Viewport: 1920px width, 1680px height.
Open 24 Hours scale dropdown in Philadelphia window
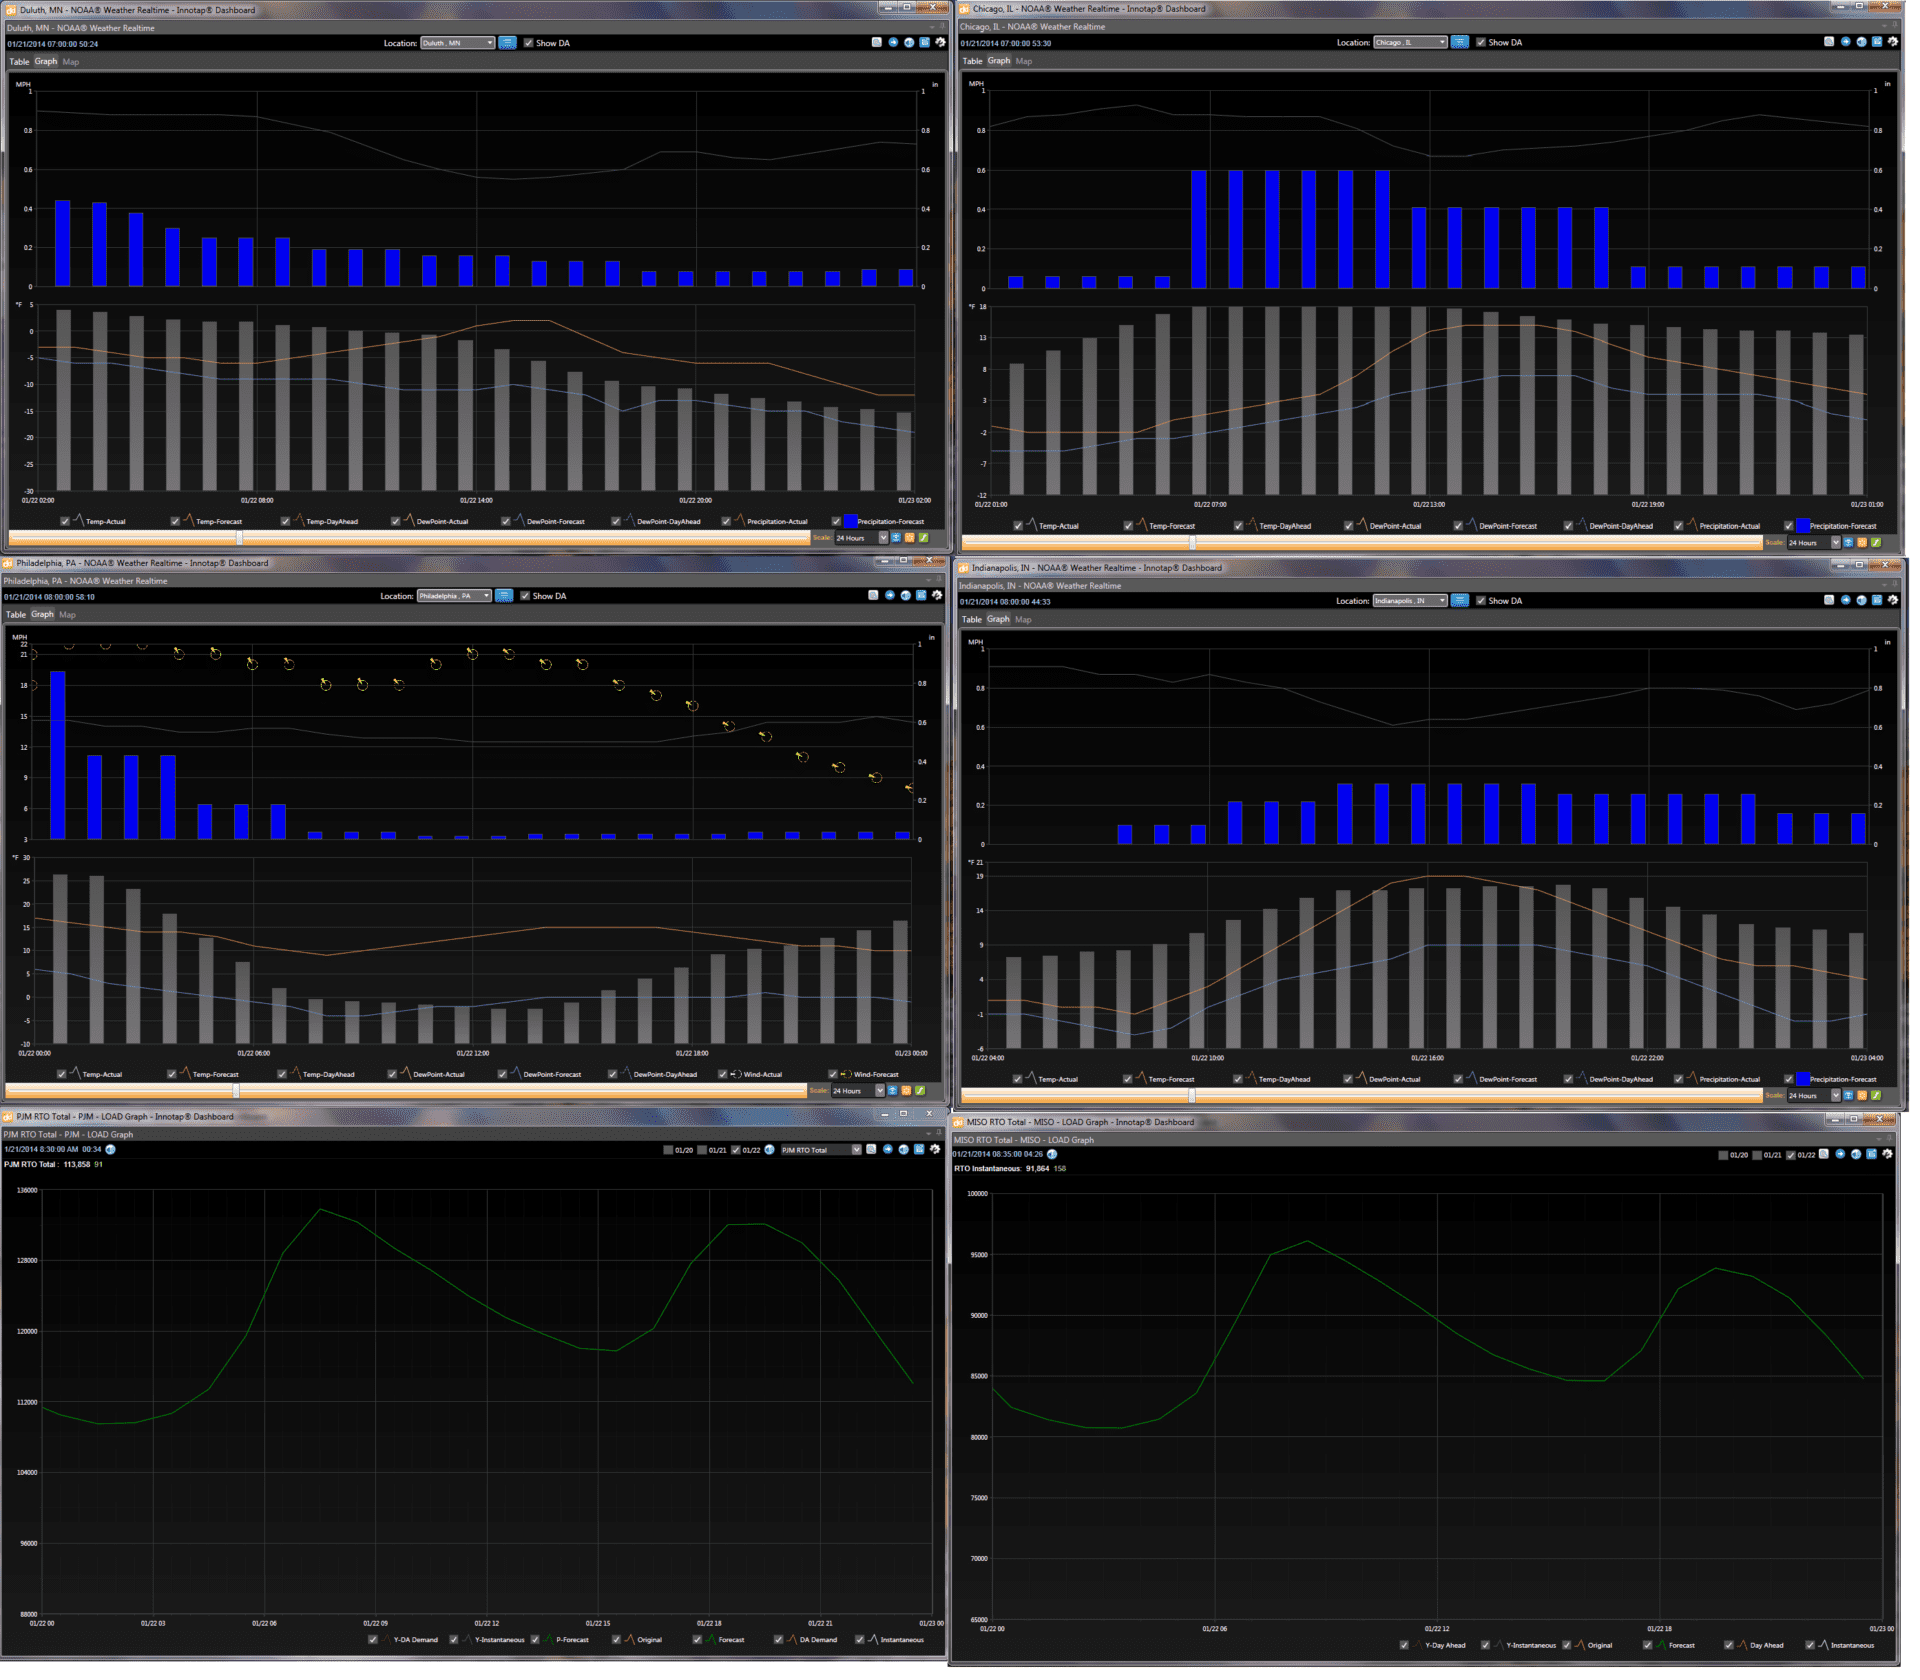(x=858, y=1091)
